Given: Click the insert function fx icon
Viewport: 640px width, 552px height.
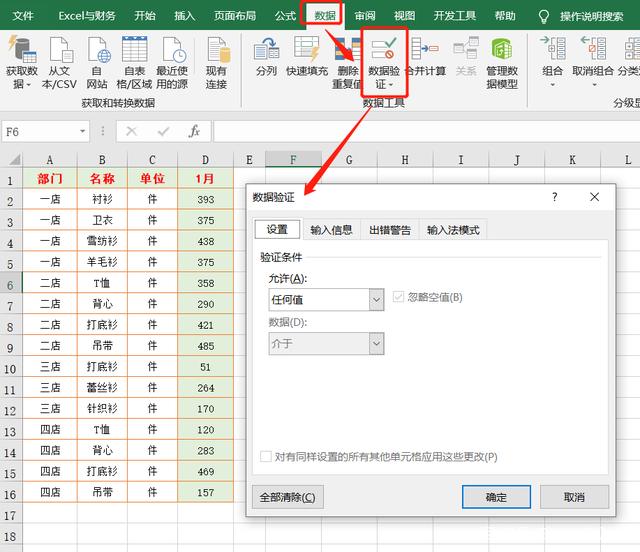Looking at the screenshot, I should [x=195, y=131].
